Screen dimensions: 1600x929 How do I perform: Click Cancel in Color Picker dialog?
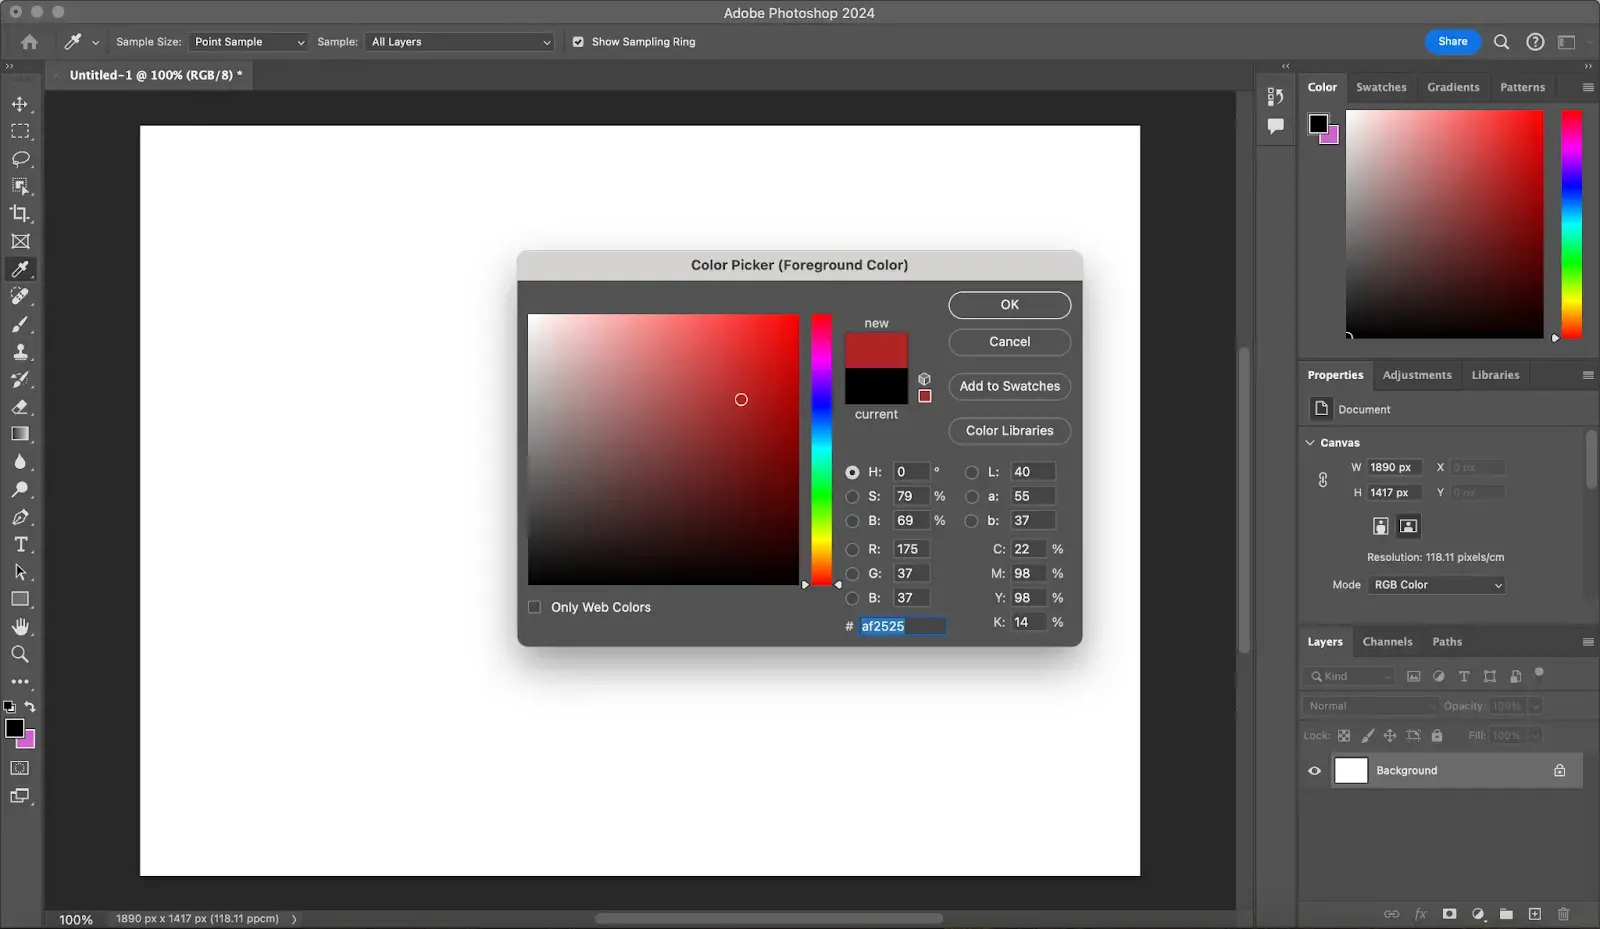(x=1010, y=342)
